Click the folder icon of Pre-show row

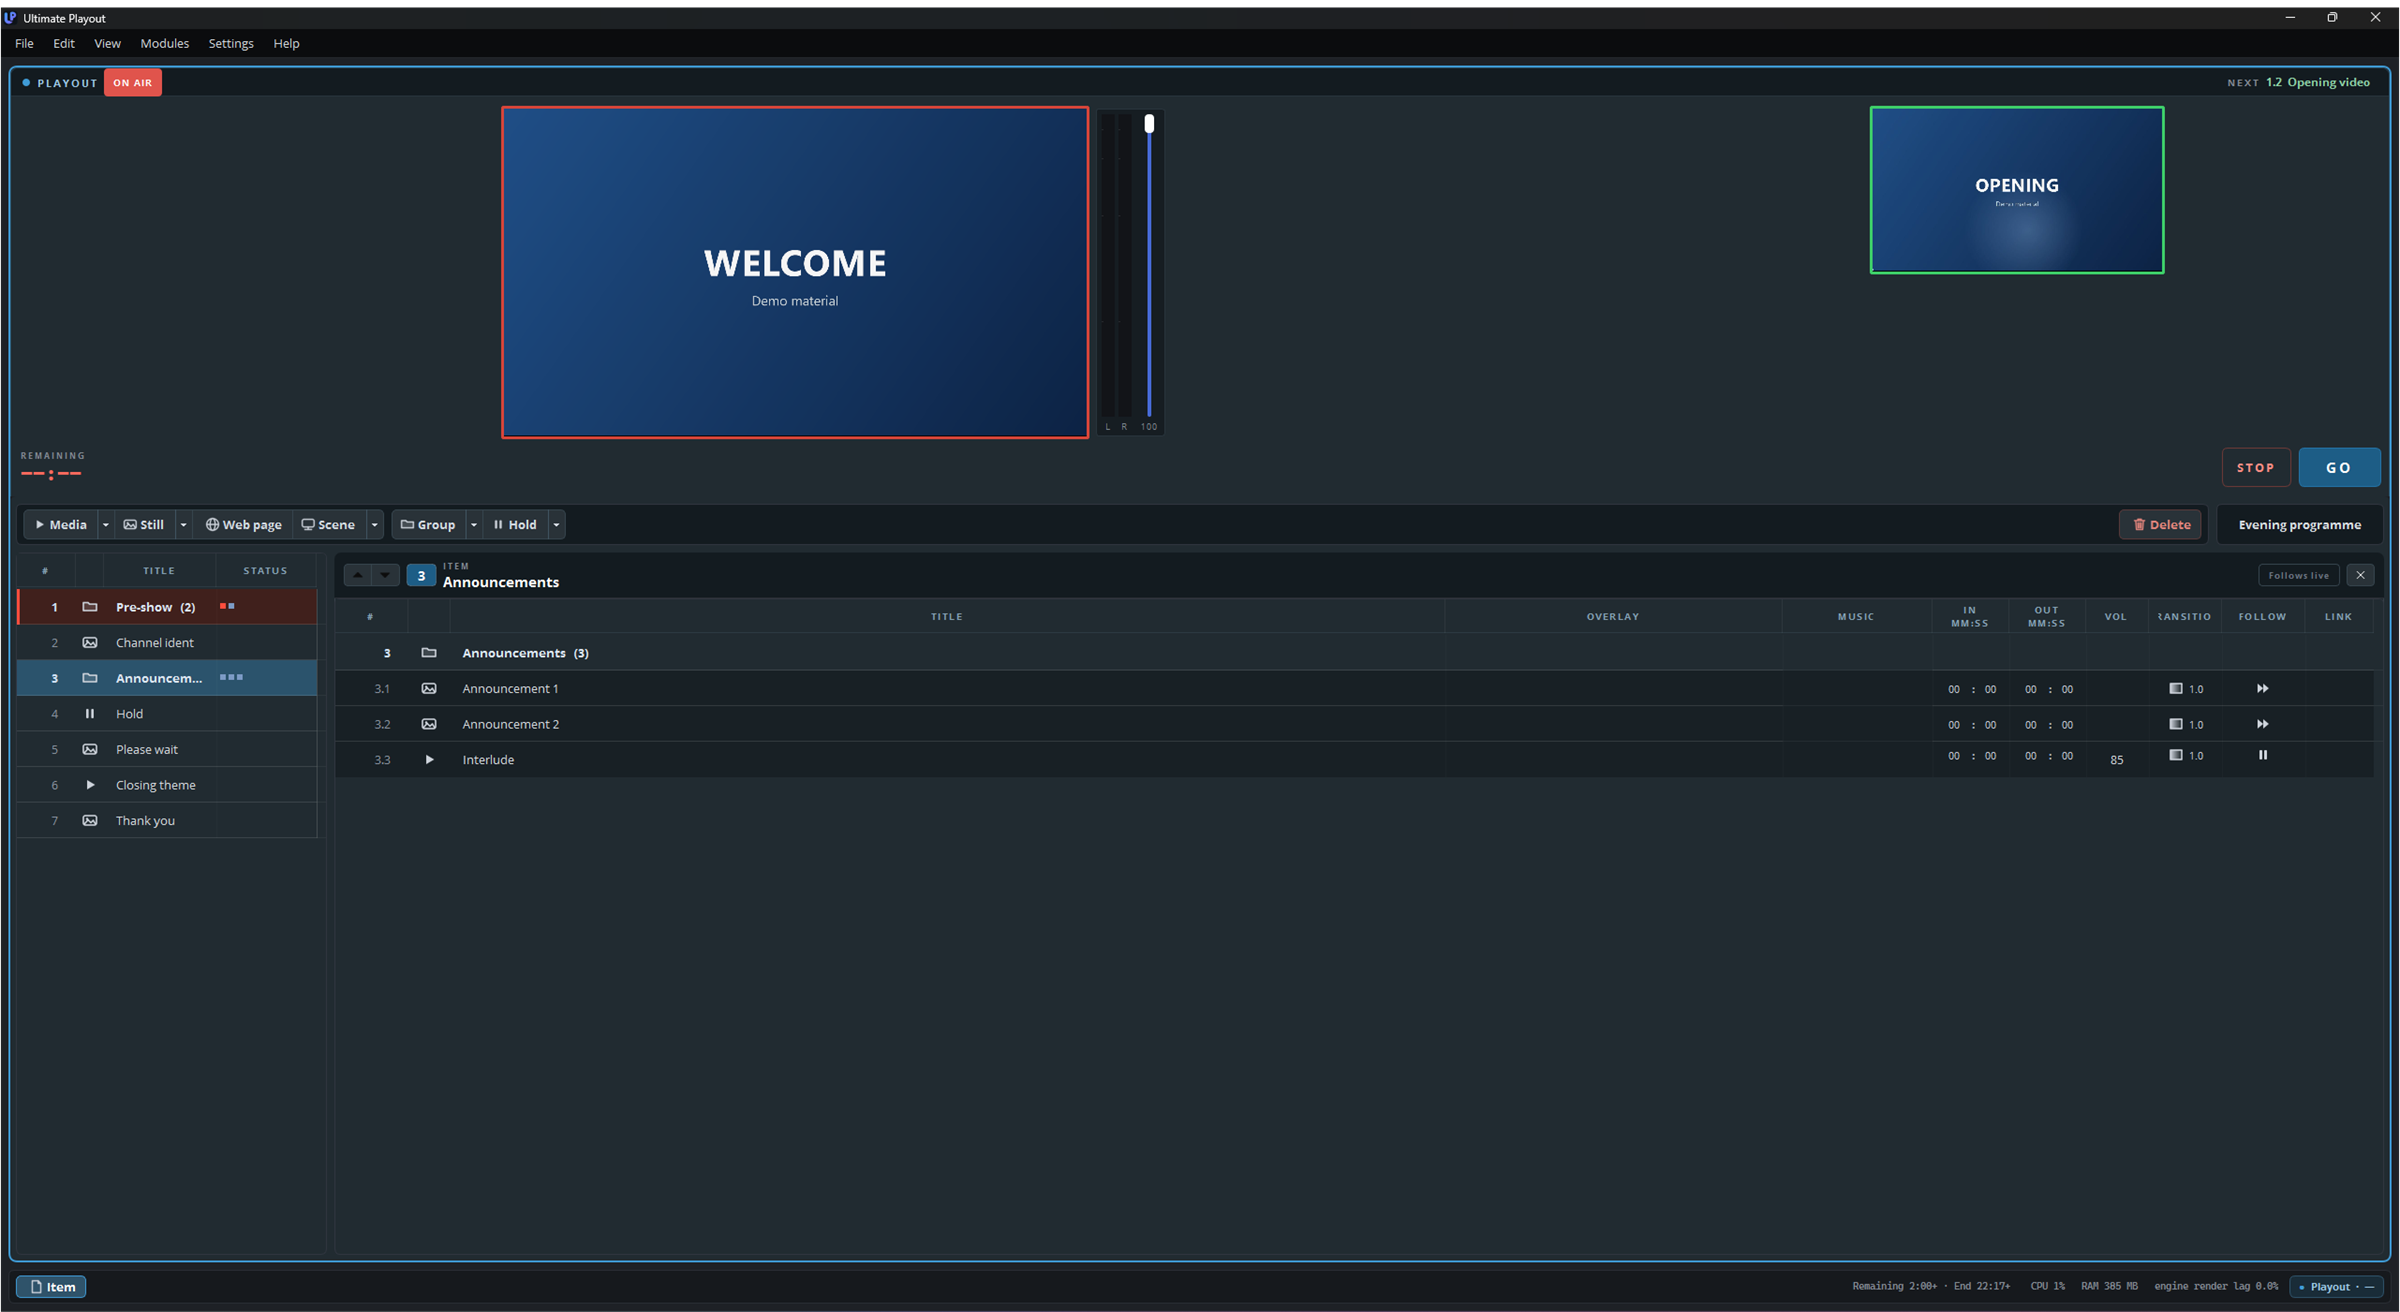tap(90, 607)
